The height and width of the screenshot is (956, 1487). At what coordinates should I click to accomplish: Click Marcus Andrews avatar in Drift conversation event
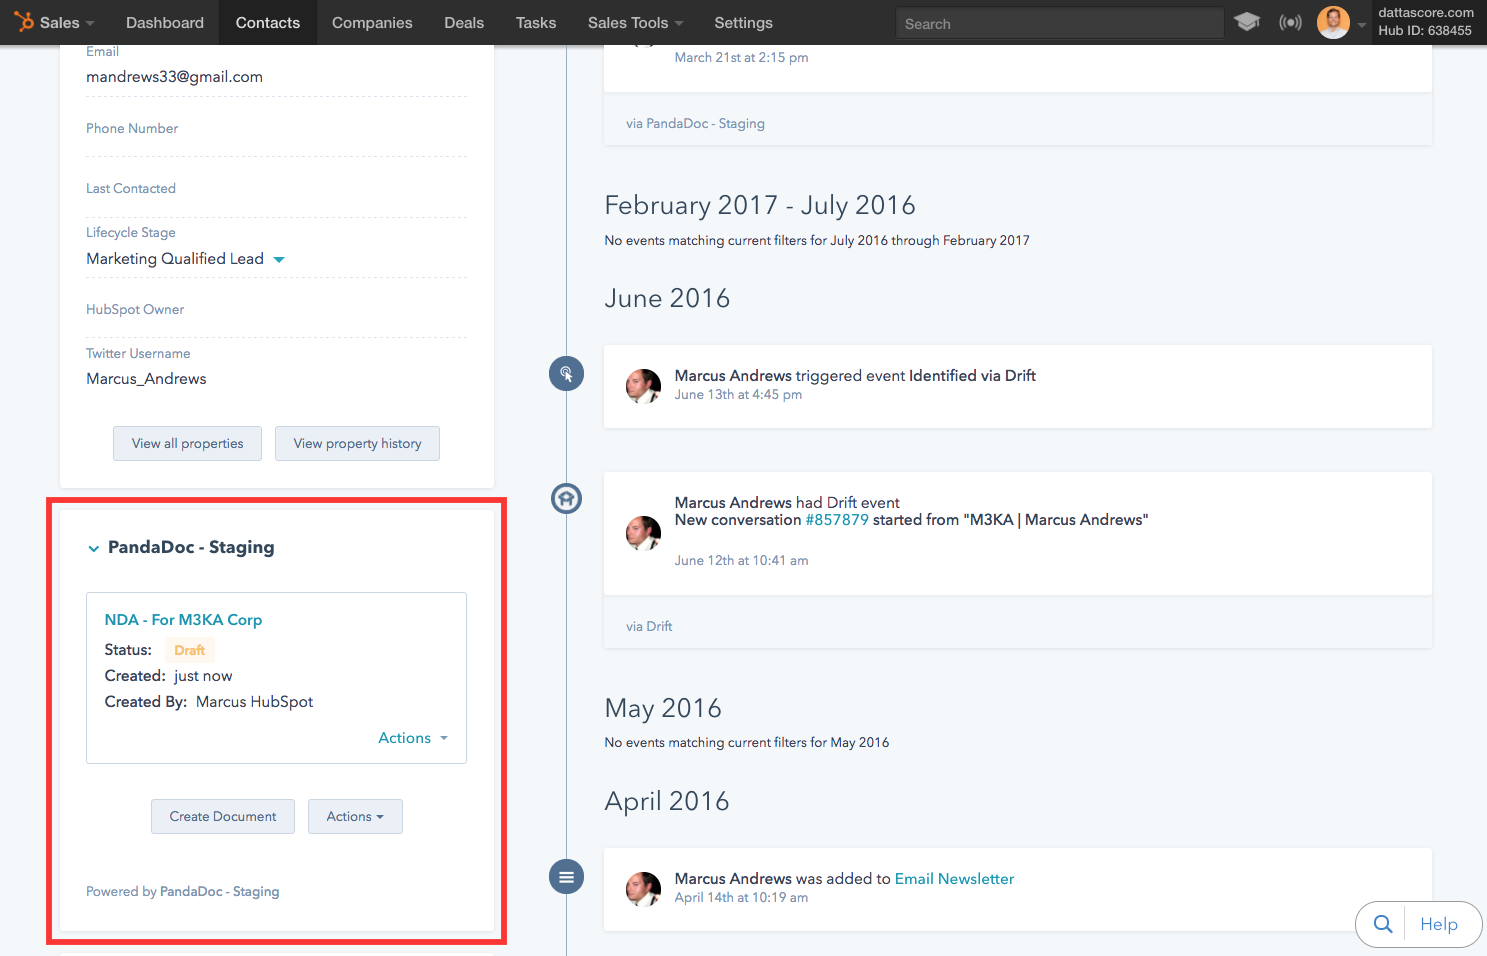pos(643,533)
